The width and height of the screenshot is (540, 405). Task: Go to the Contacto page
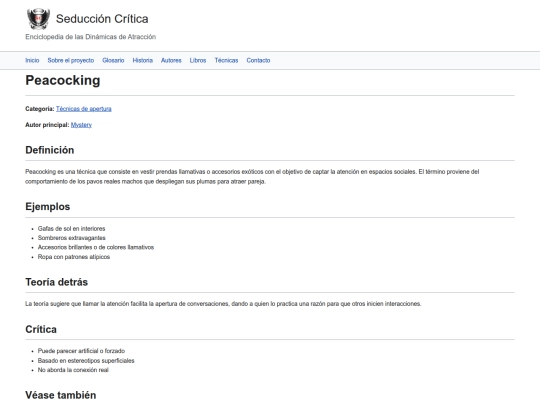tap(258, 60)
